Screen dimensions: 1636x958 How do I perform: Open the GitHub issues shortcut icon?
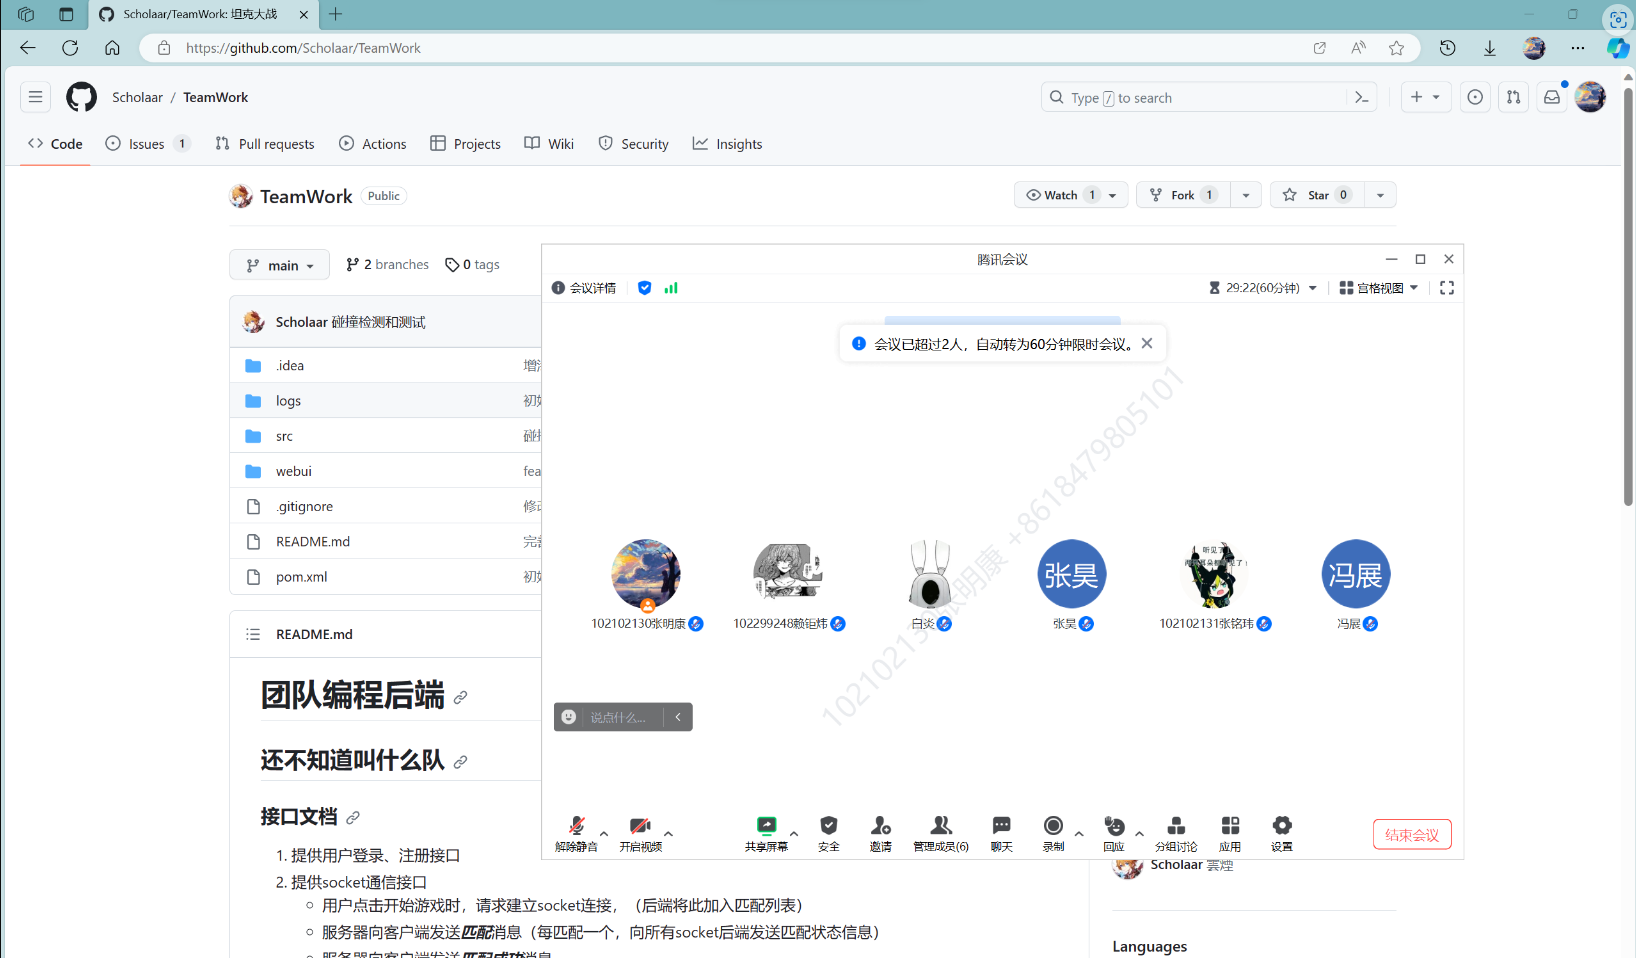(x=1475, y=97)
